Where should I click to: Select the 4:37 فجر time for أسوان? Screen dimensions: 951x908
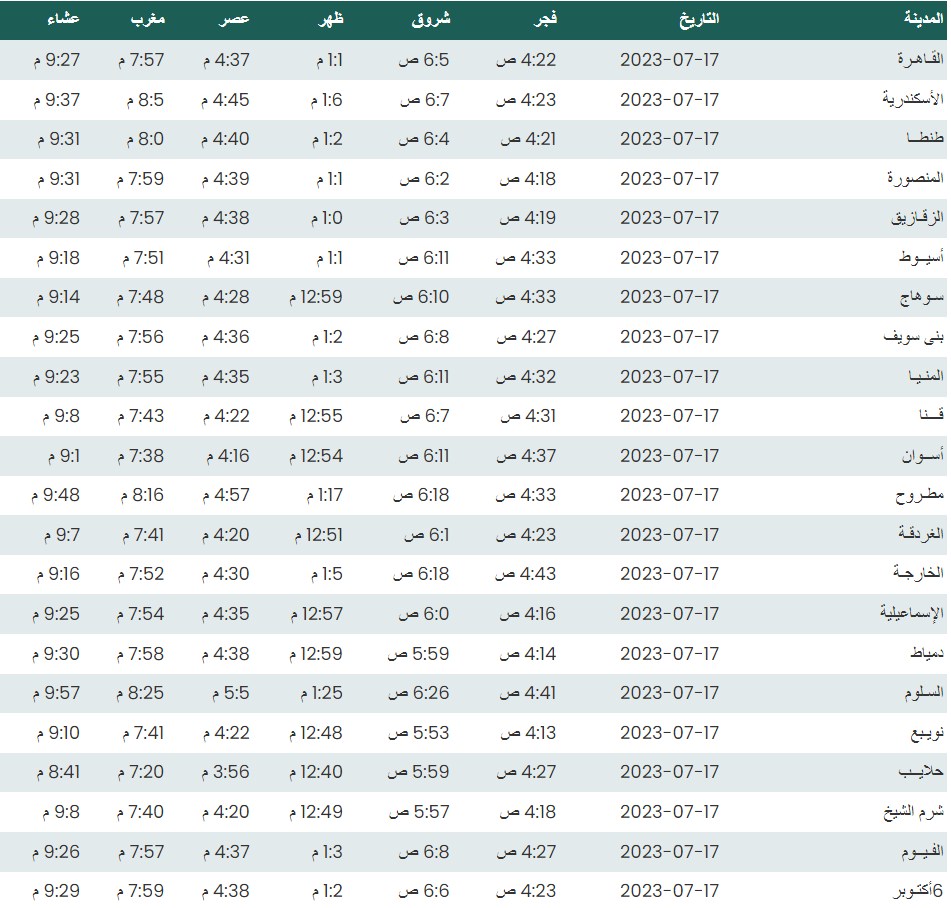[x=526, y=456]
